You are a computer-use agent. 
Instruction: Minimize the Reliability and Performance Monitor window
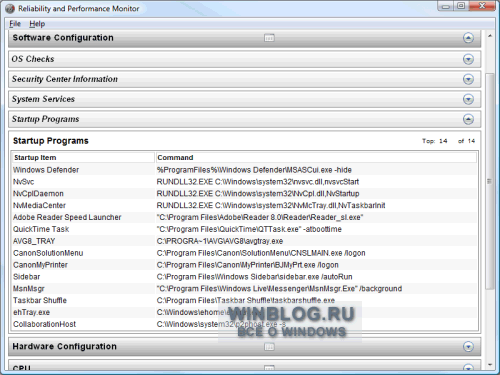pyautogui.click(x=446, y=6)
